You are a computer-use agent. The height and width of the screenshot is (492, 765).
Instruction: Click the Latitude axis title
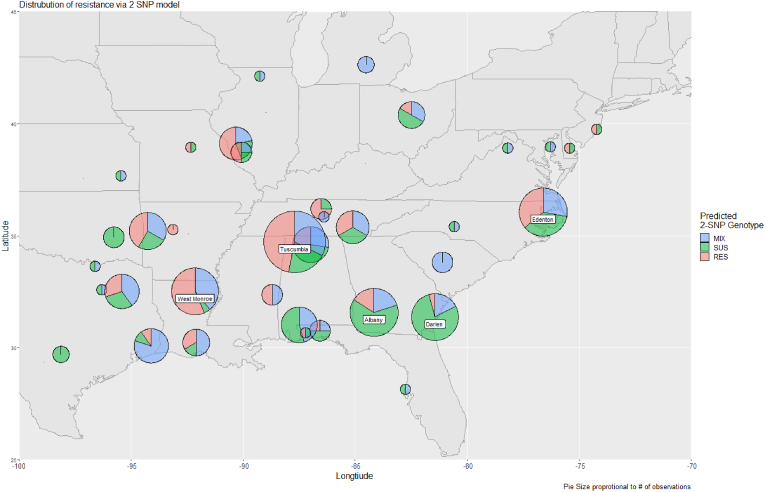(5, 236)
